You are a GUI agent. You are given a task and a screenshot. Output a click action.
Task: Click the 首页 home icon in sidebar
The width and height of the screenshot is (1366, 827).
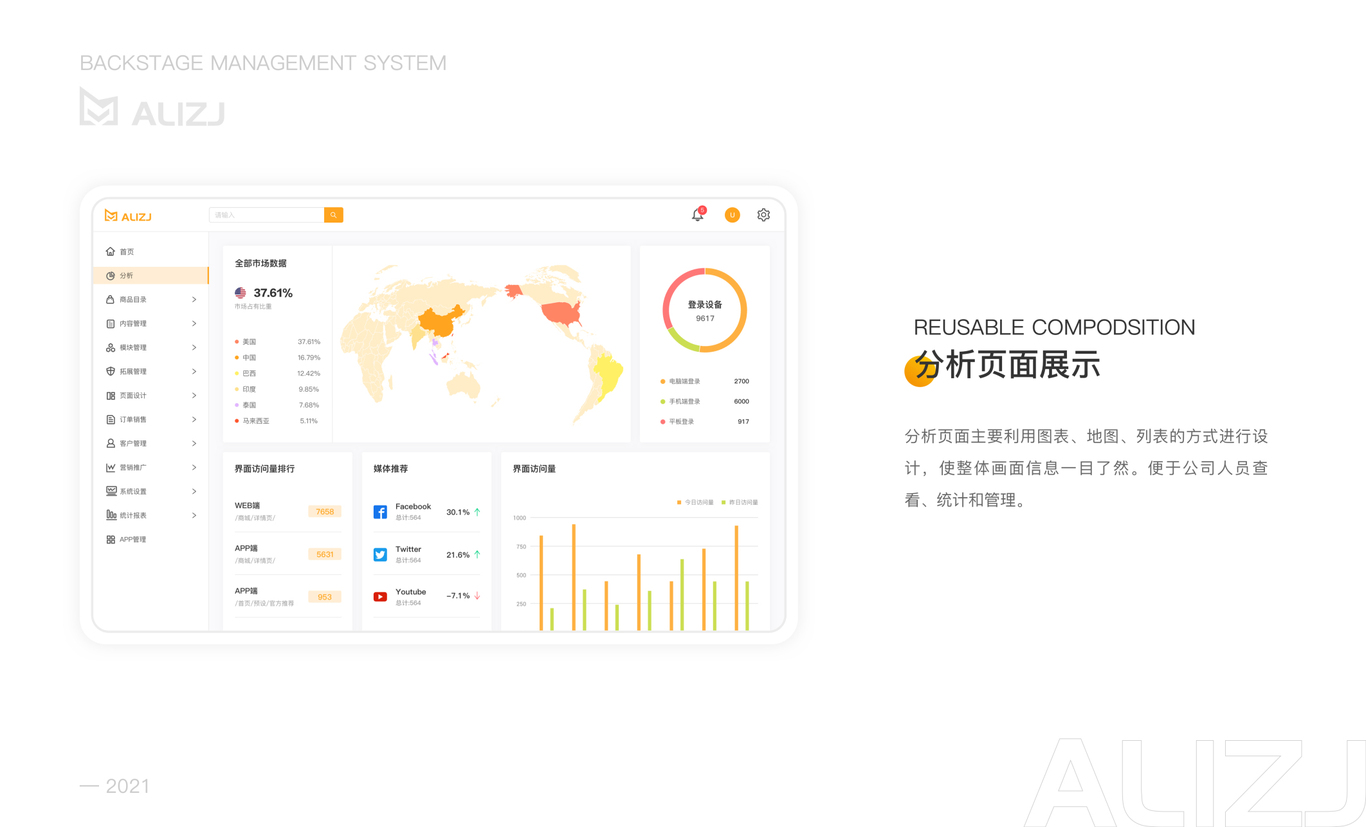(110, 252)
